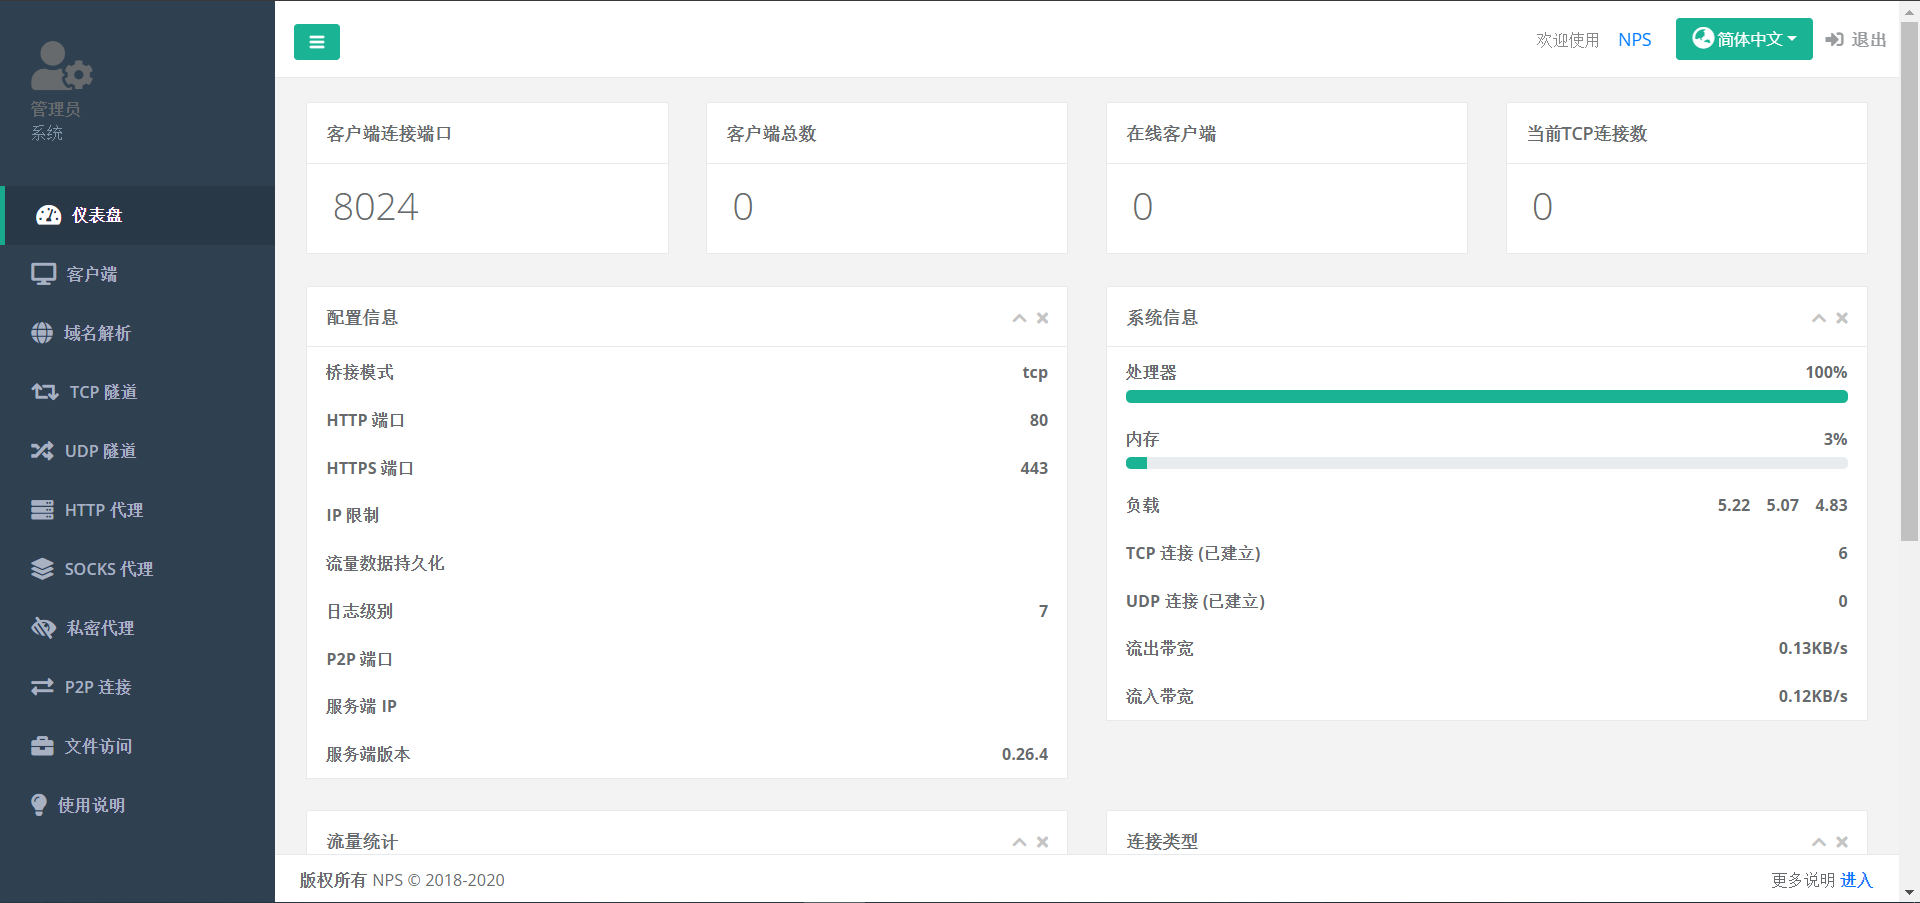Image resolution: width=1920 pixels, height=903 pixels.
Task: Click the monitor icon for 客户端
Action: tap(43, 274)
